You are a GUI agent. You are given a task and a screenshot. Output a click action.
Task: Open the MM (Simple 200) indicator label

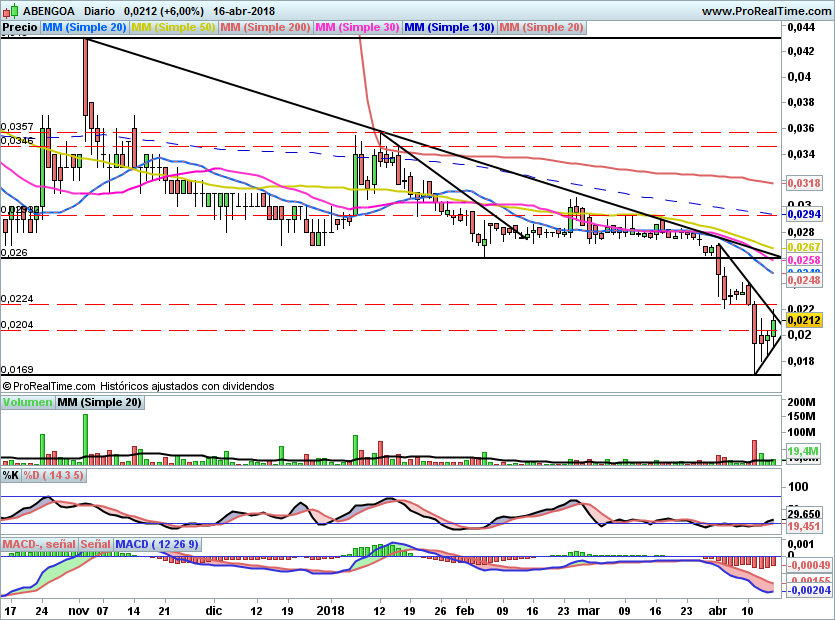coord(265,28)
